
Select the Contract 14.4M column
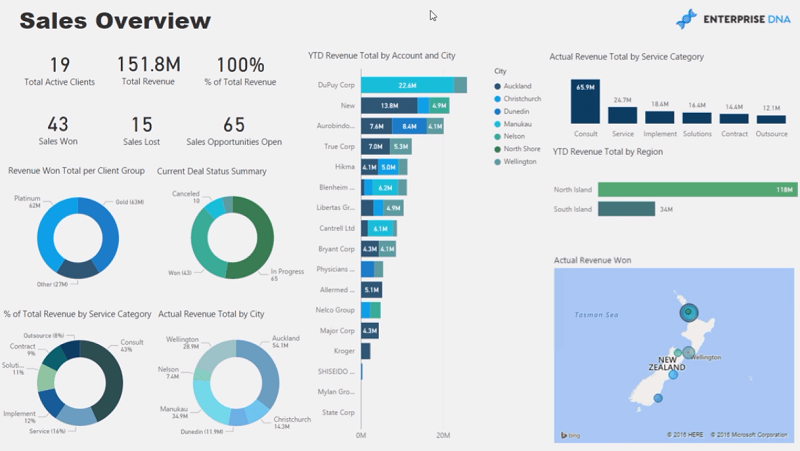point(734,119)
